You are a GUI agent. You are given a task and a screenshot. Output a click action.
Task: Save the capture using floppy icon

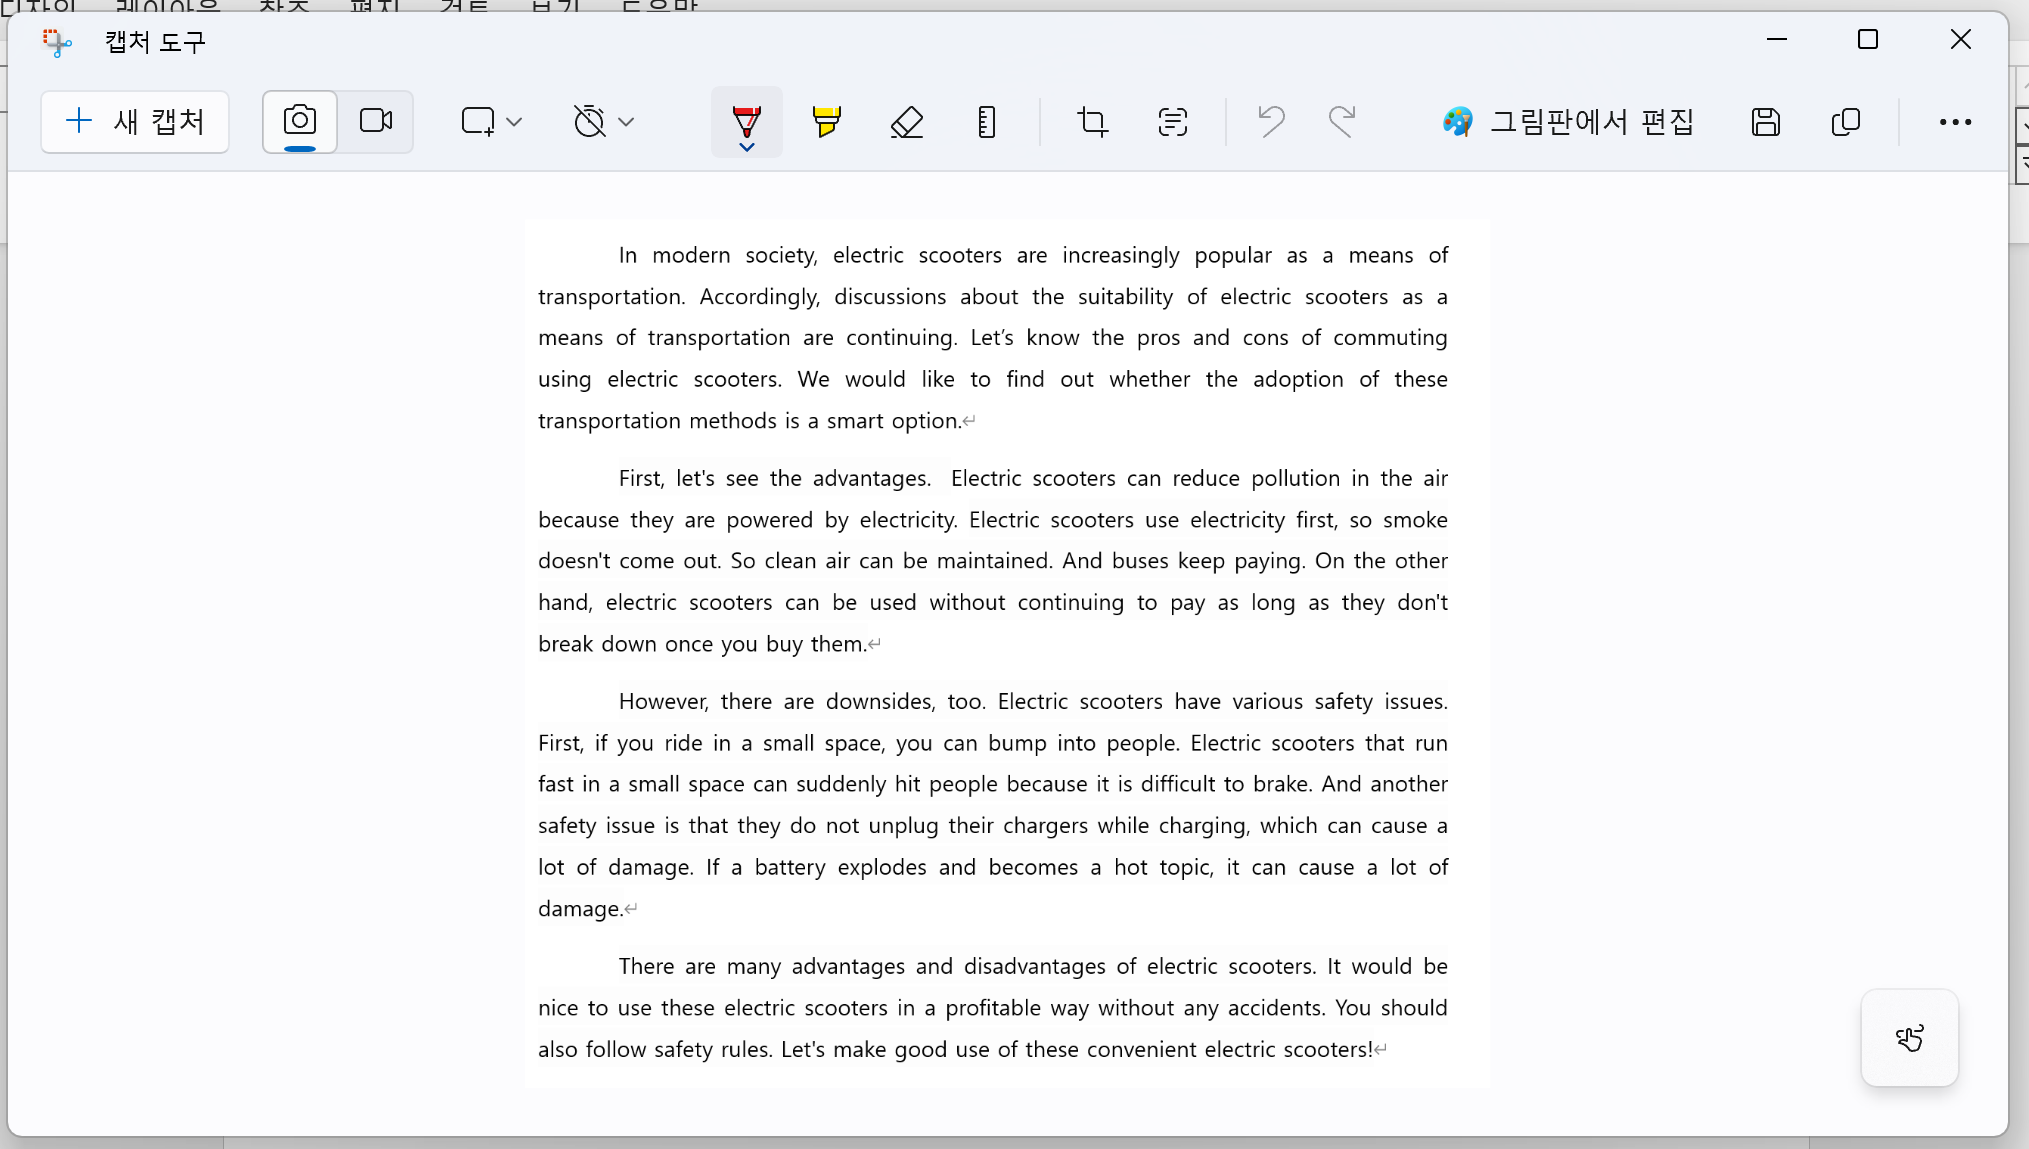[1765, 122]
